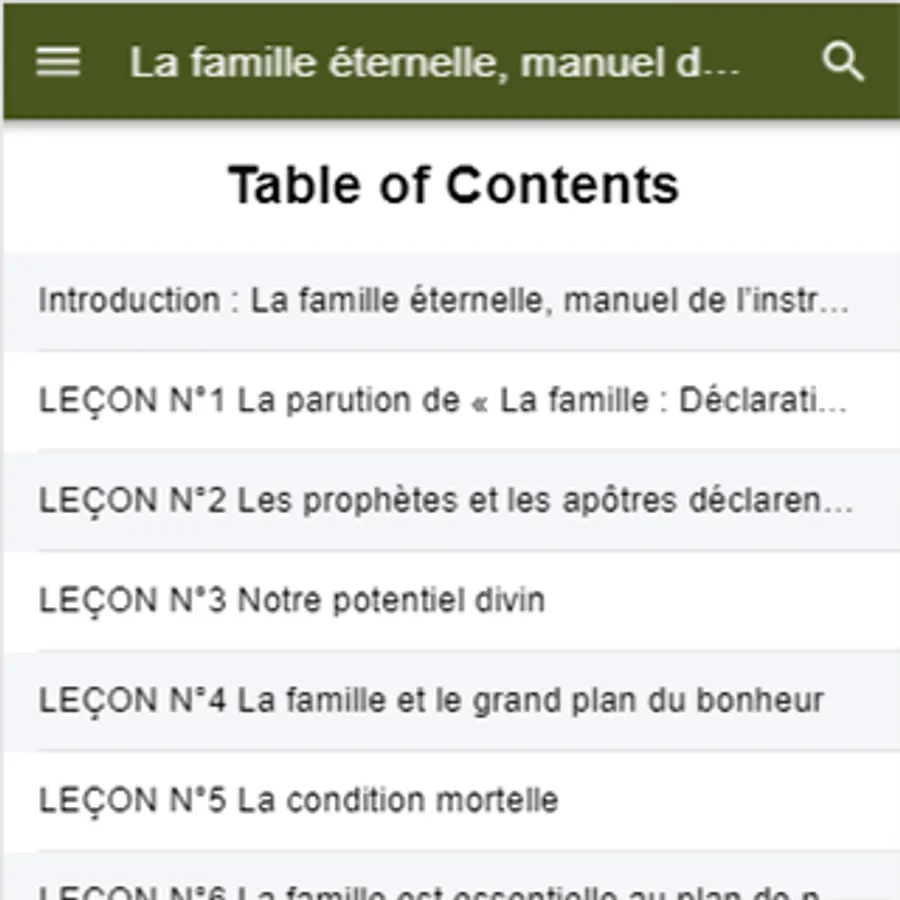Viewport: 900px width, 900px height.
Task: Go to LEÇON N°4 in the list
Action: (x=430, y=701)
